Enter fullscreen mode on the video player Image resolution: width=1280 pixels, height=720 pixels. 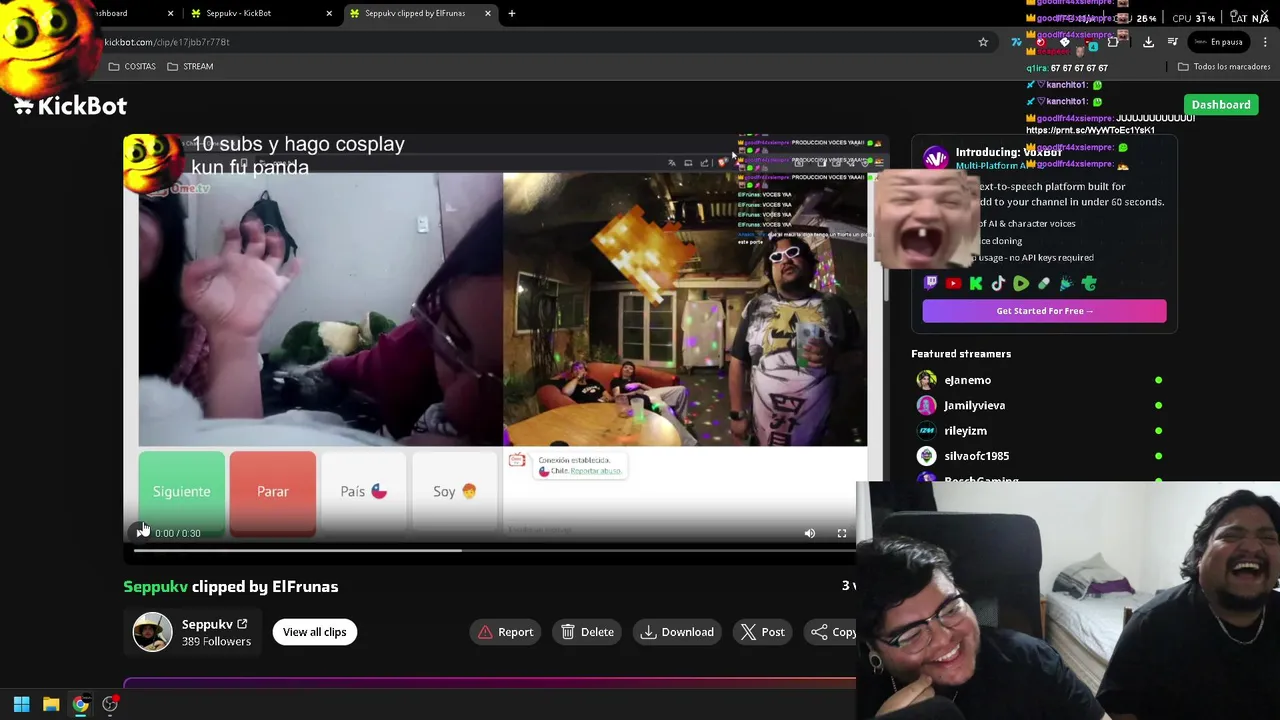point(842,533)
